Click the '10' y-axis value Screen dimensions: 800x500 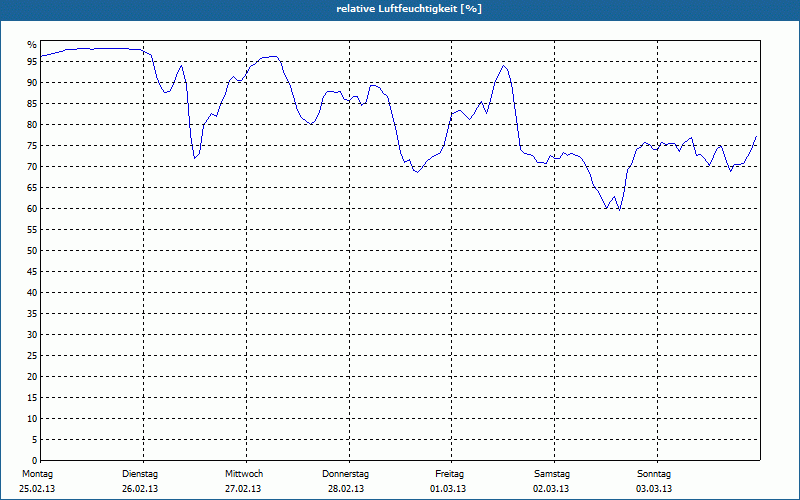coord(32,419)
